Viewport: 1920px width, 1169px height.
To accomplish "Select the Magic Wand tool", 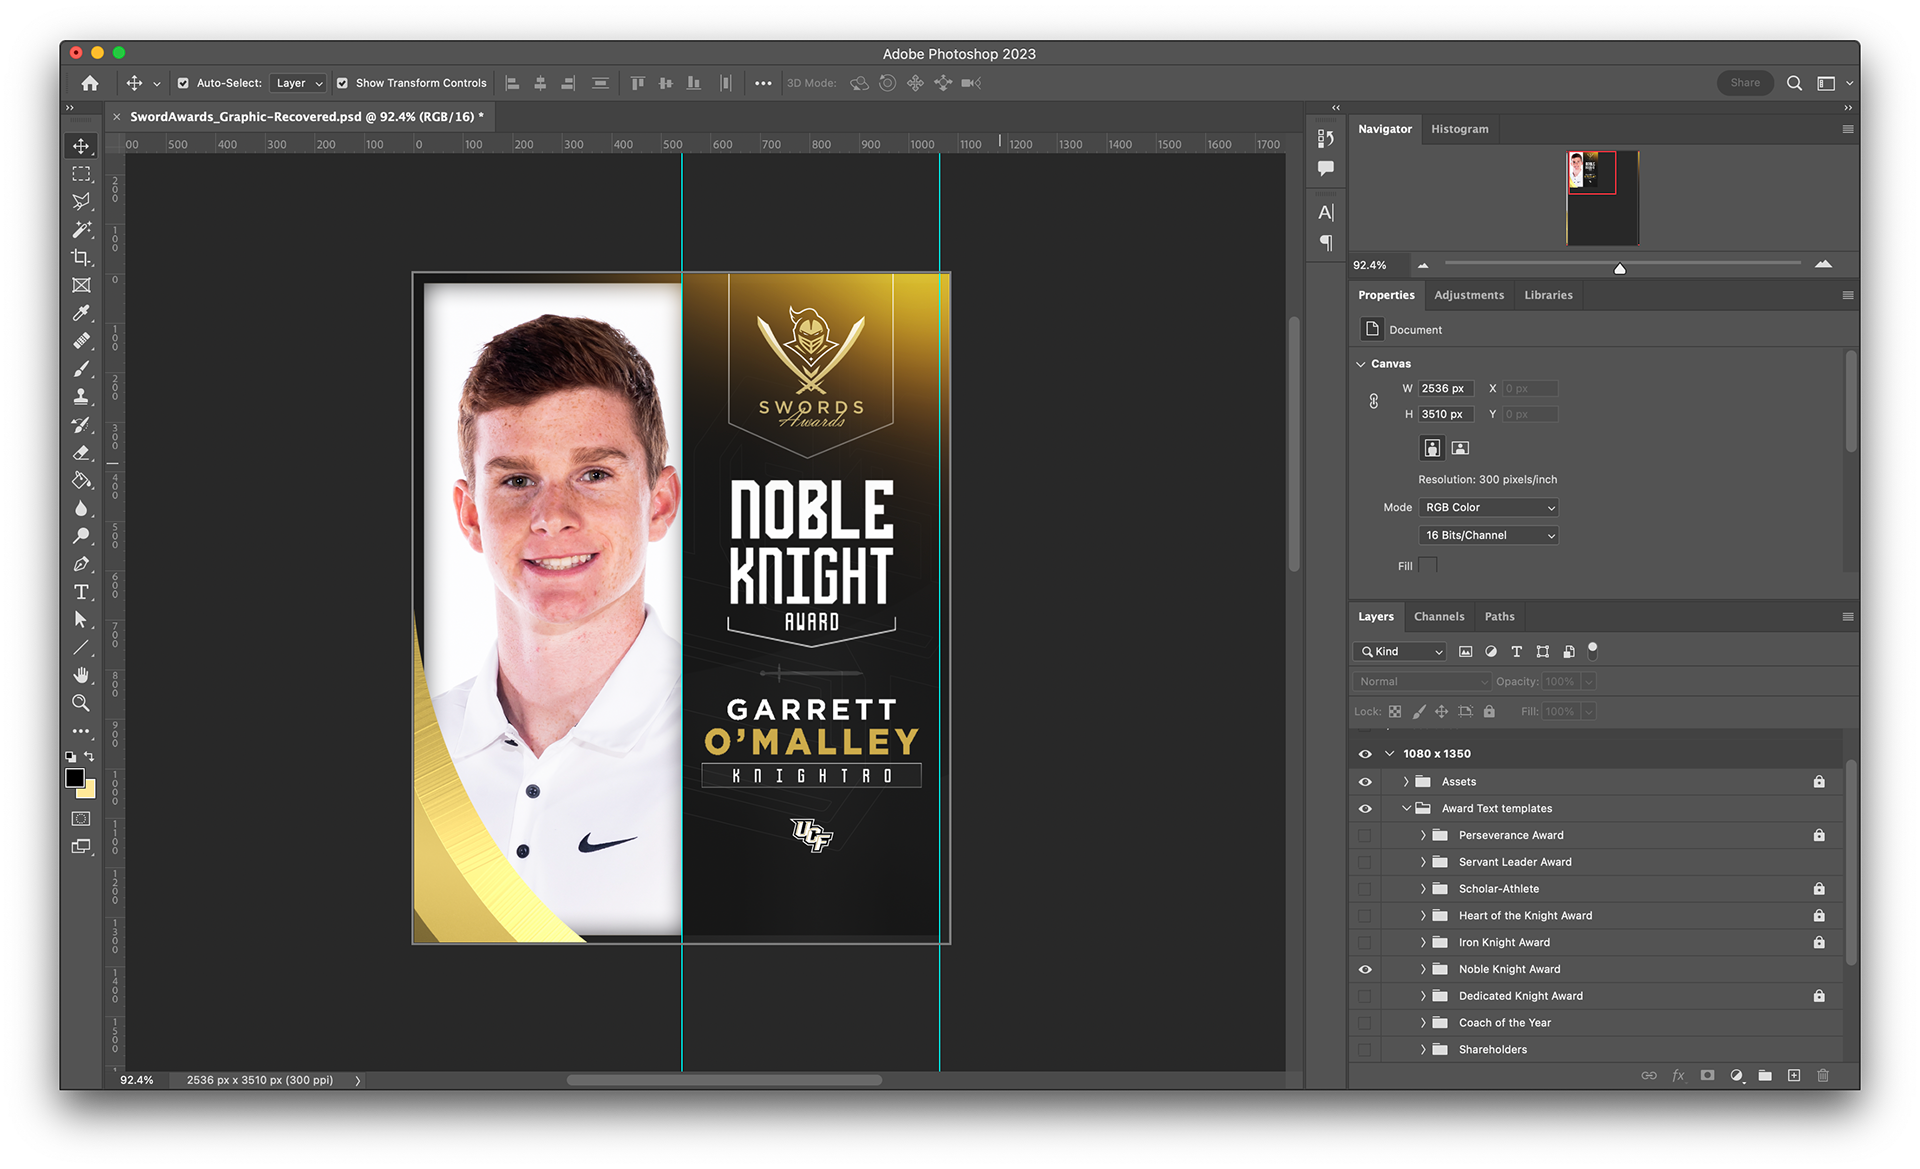I will pos(81,230).
